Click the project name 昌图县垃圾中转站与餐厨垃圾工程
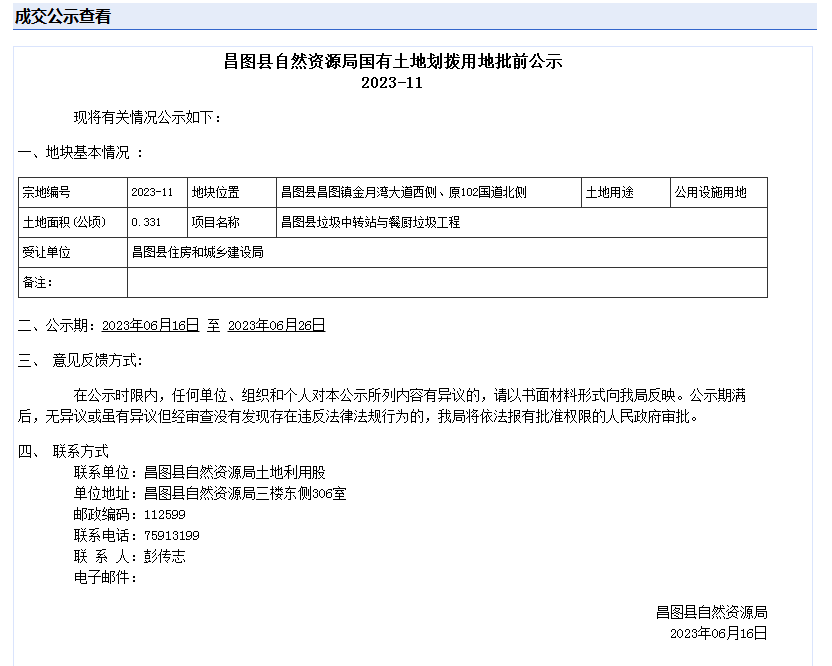 (370, 222)
